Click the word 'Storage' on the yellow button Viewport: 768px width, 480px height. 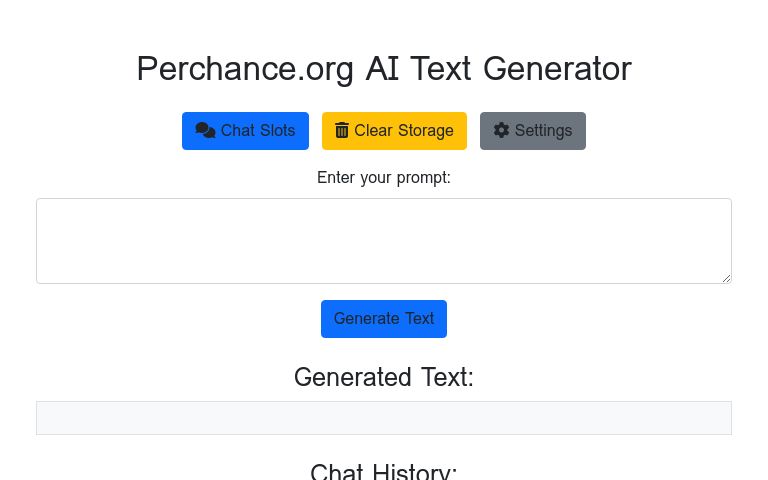point(426,131)
